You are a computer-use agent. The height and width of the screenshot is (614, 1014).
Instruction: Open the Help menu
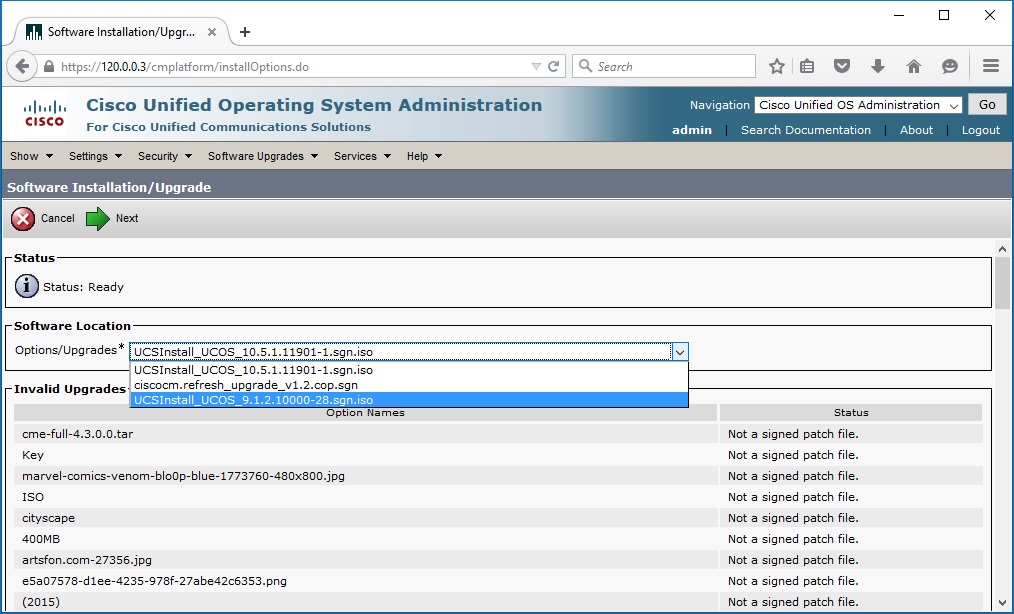click(424, 156)
